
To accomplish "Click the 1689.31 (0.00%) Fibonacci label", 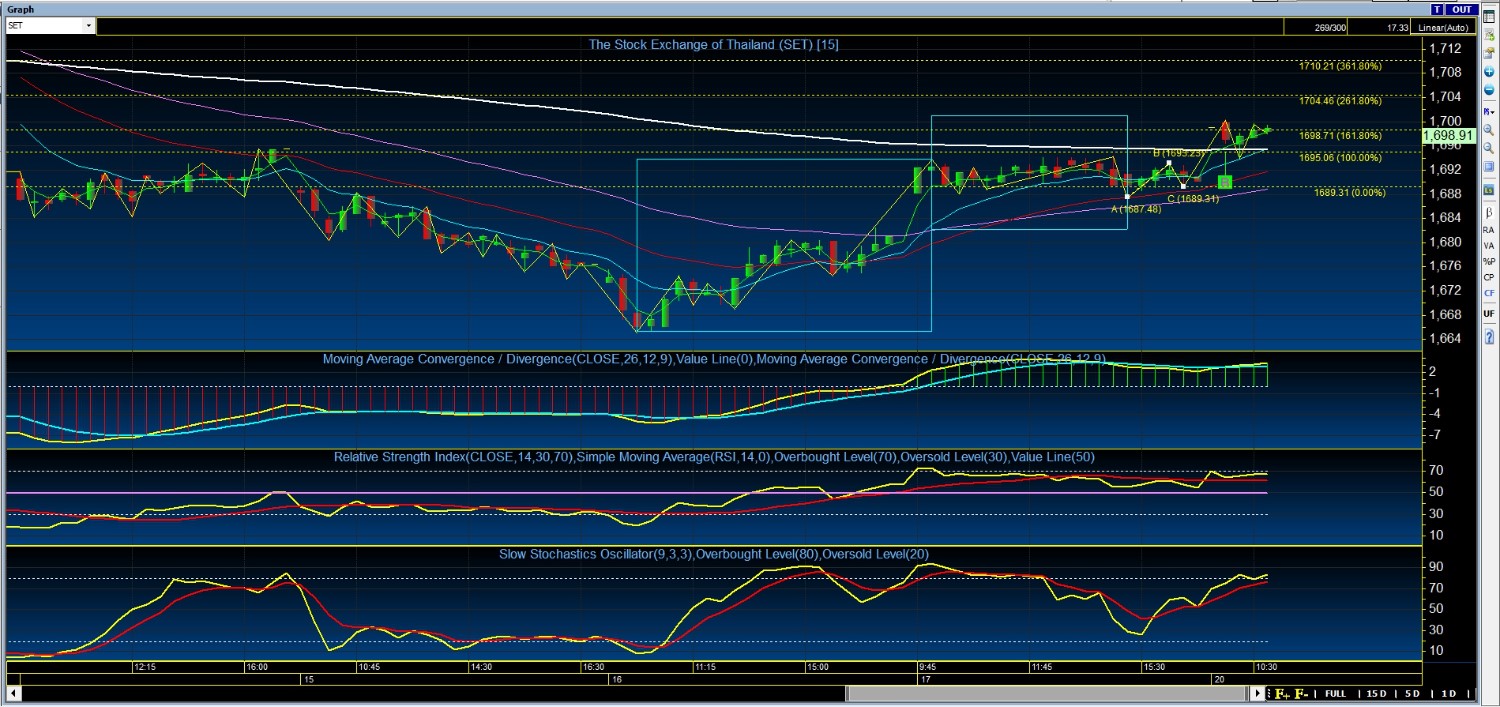I will (x=1348, y=193).
